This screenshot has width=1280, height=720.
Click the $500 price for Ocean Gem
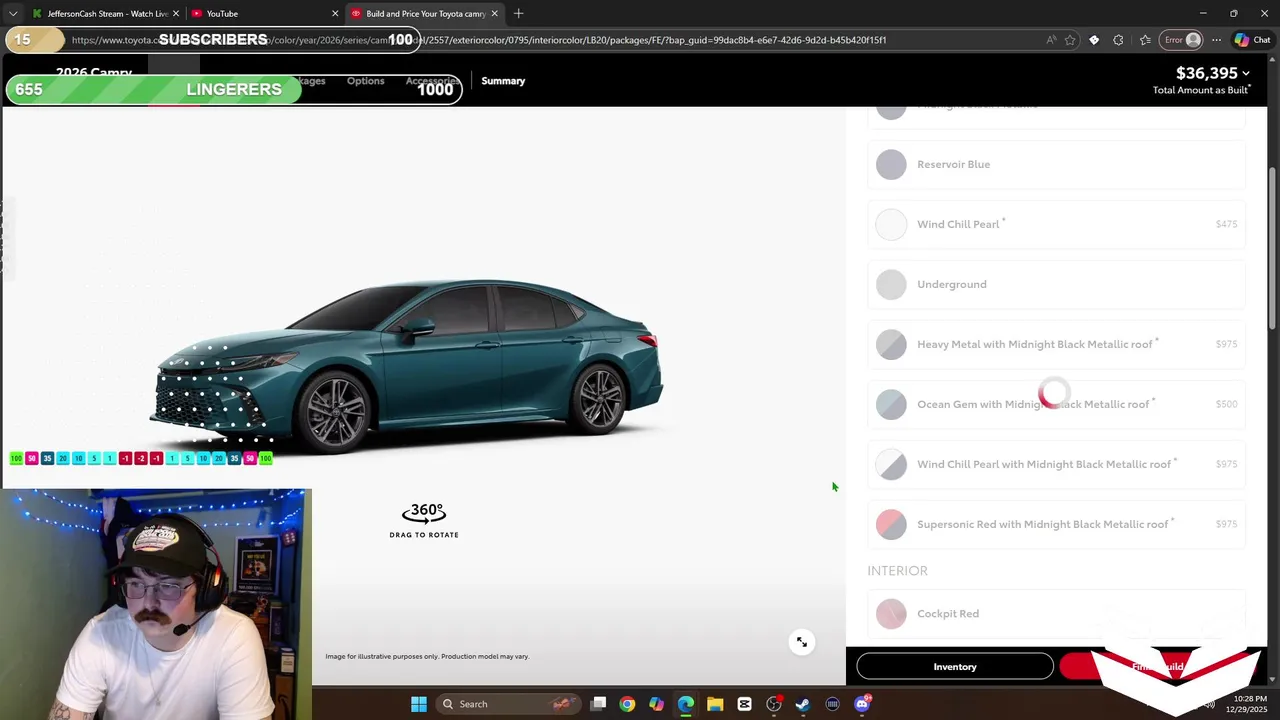[x=1226, y=404]
